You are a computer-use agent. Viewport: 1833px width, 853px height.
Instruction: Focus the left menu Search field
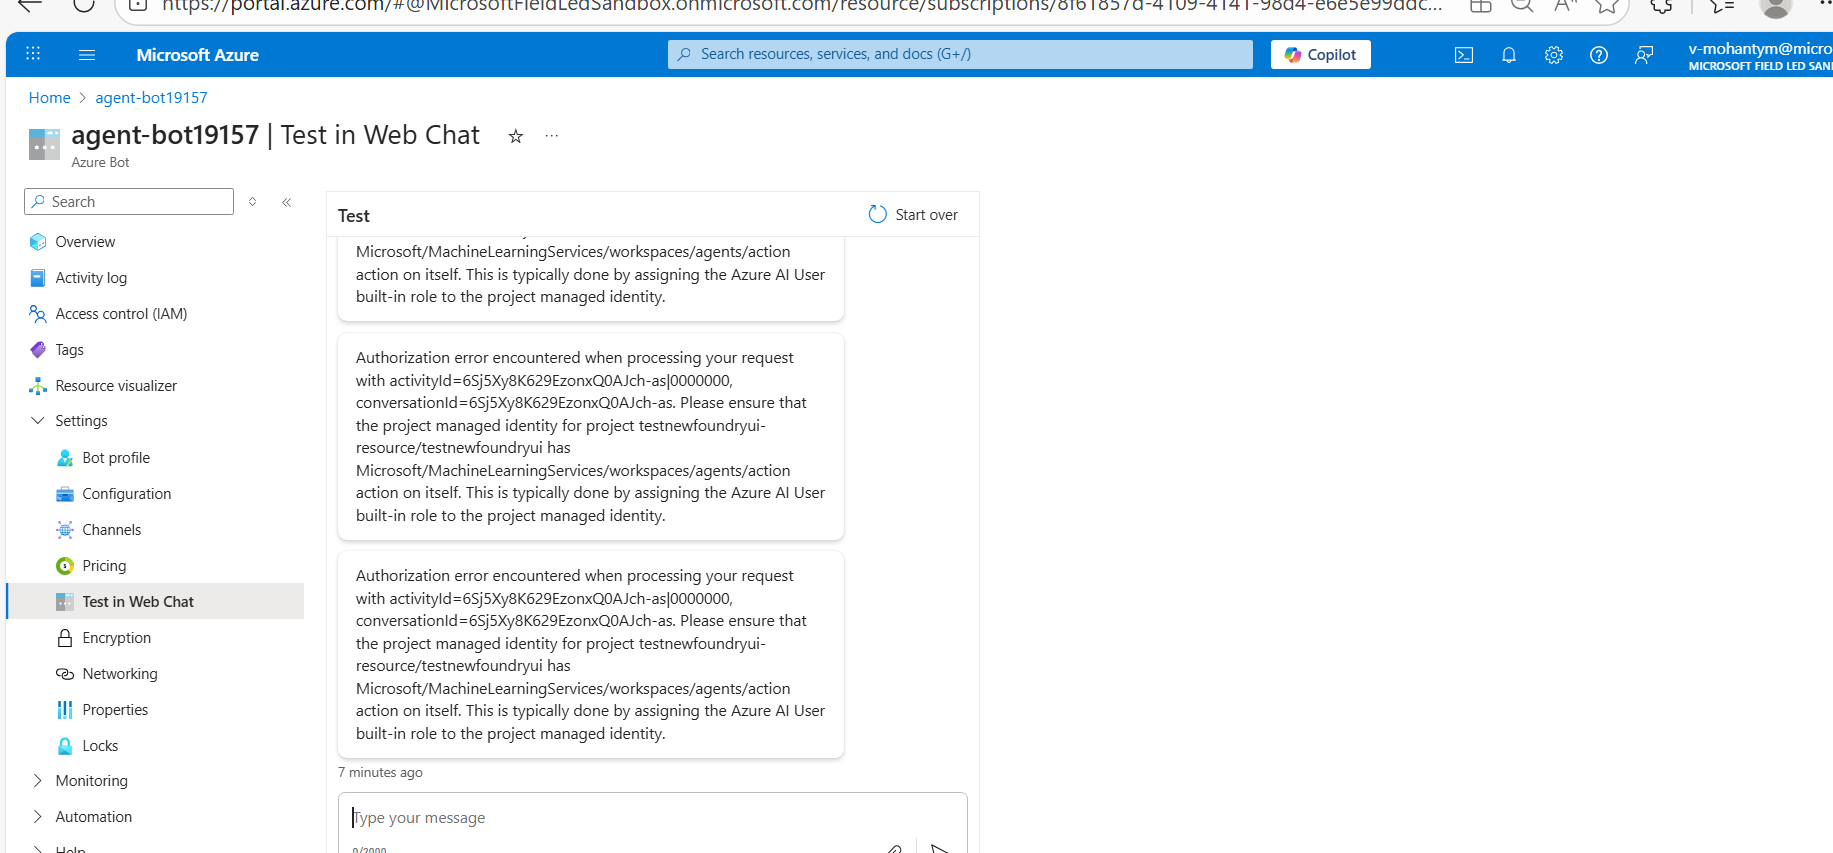click(129, 202)
